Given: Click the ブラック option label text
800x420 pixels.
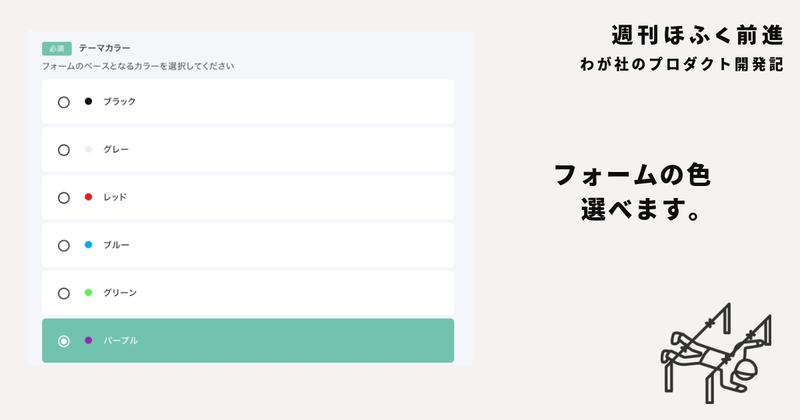Looking at the screenshot, I should pos(119,102).
